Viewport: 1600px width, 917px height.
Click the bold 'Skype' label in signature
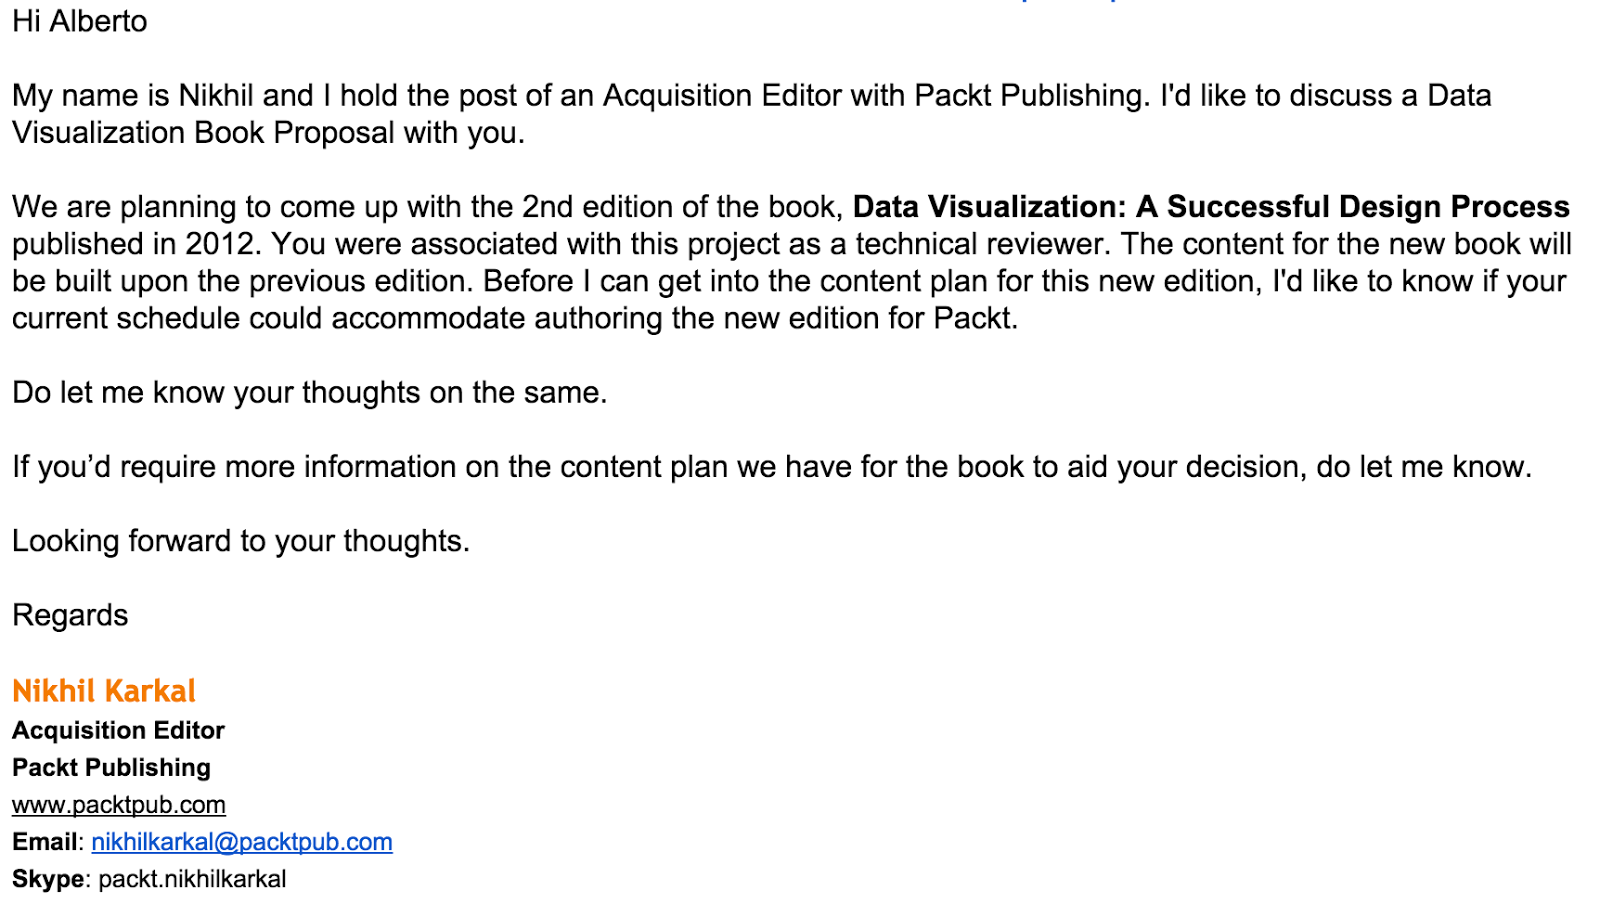point(48,879)
